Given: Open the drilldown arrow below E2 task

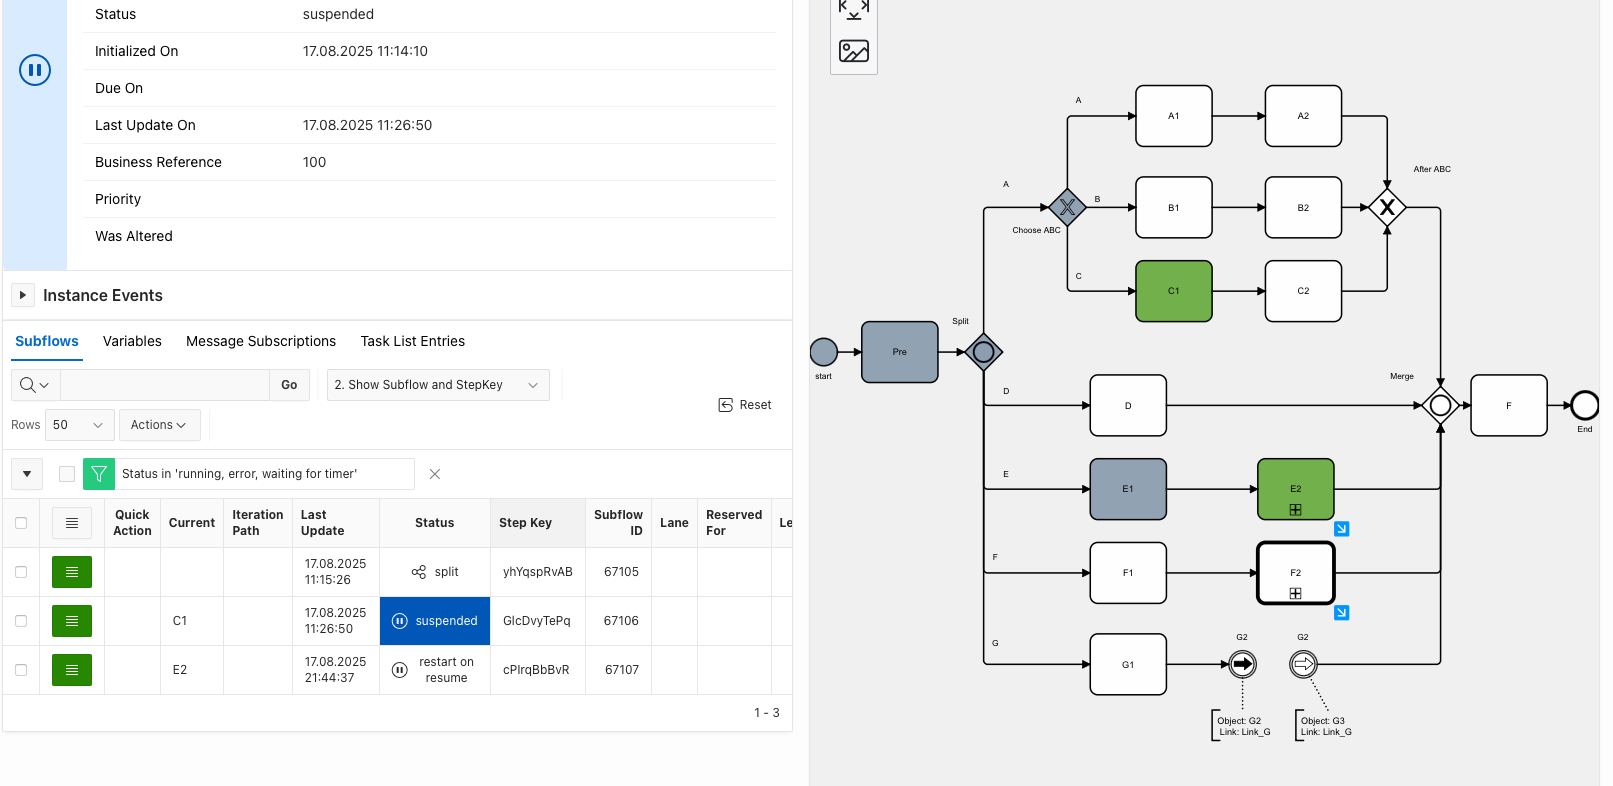Looking at the screenshot, I should pos(1342,529).
